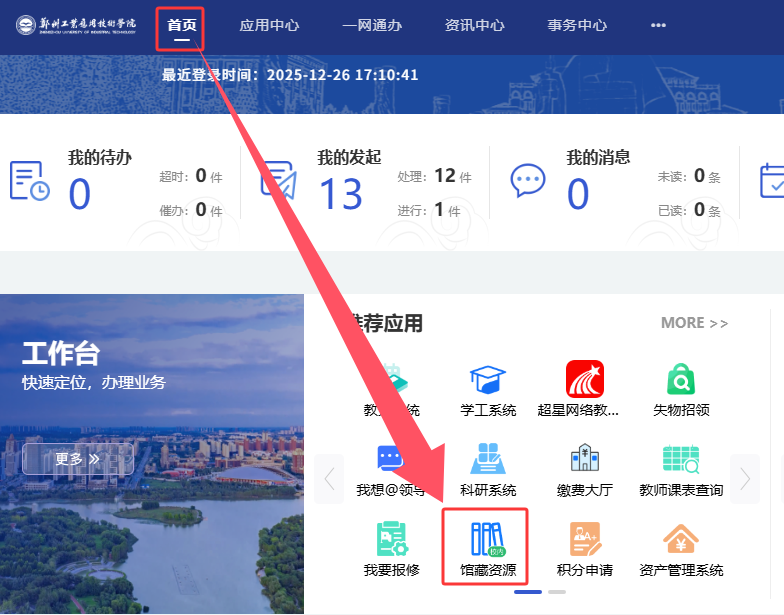Screen dimensions: 784x615
Task: Go to 一网通办 navigation tab
Action: point(372,25)
